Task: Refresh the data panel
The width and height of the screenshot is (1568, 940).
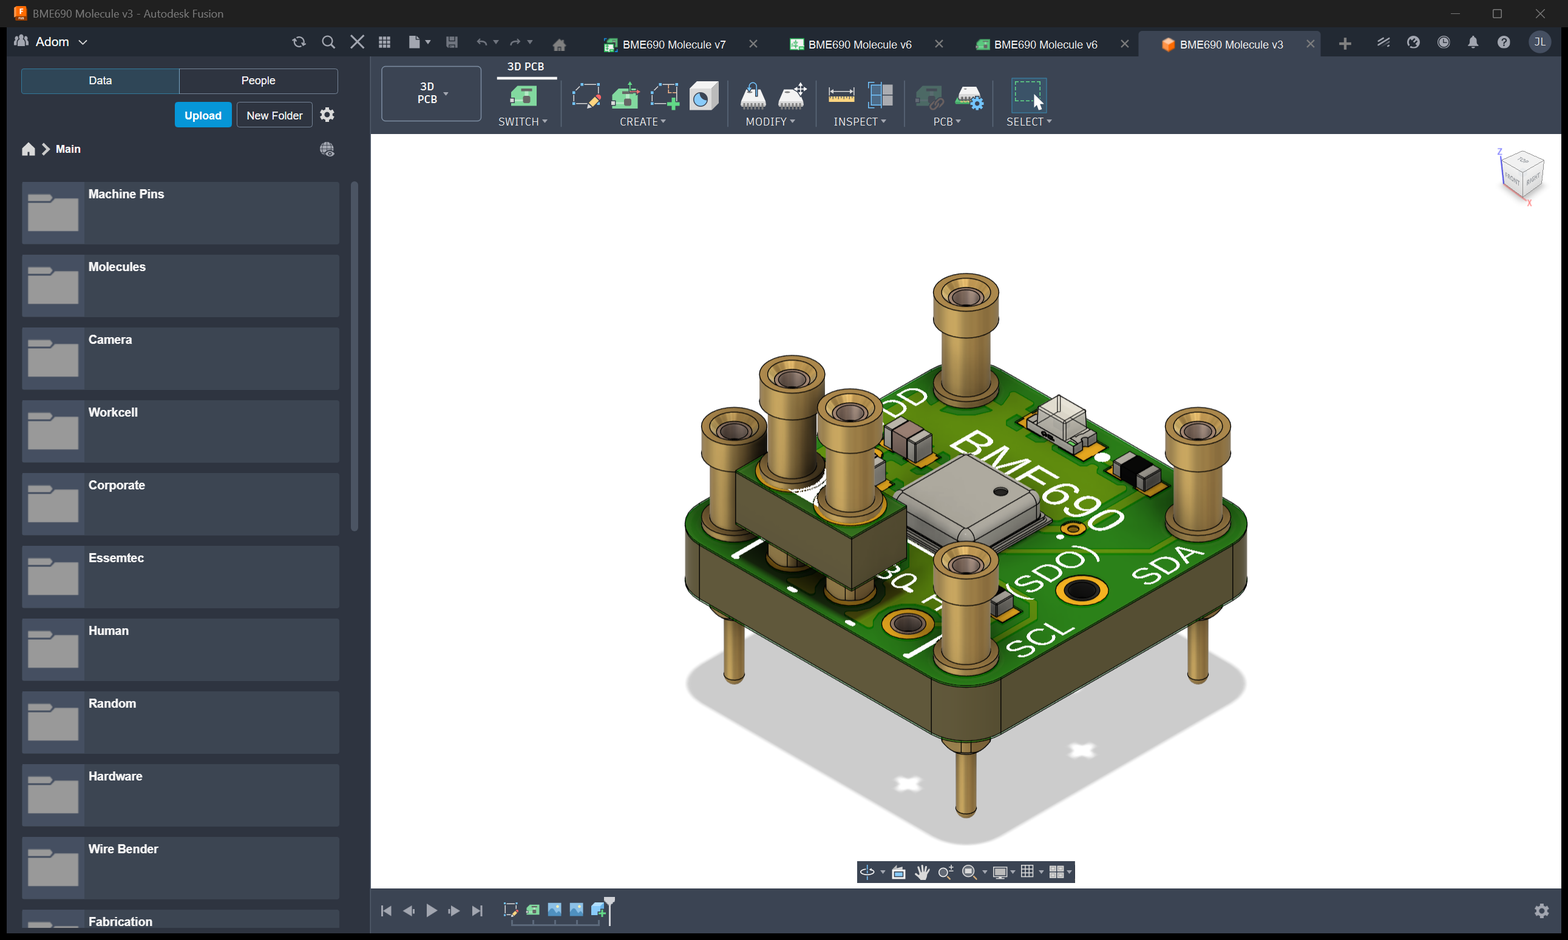Action: 298,42
